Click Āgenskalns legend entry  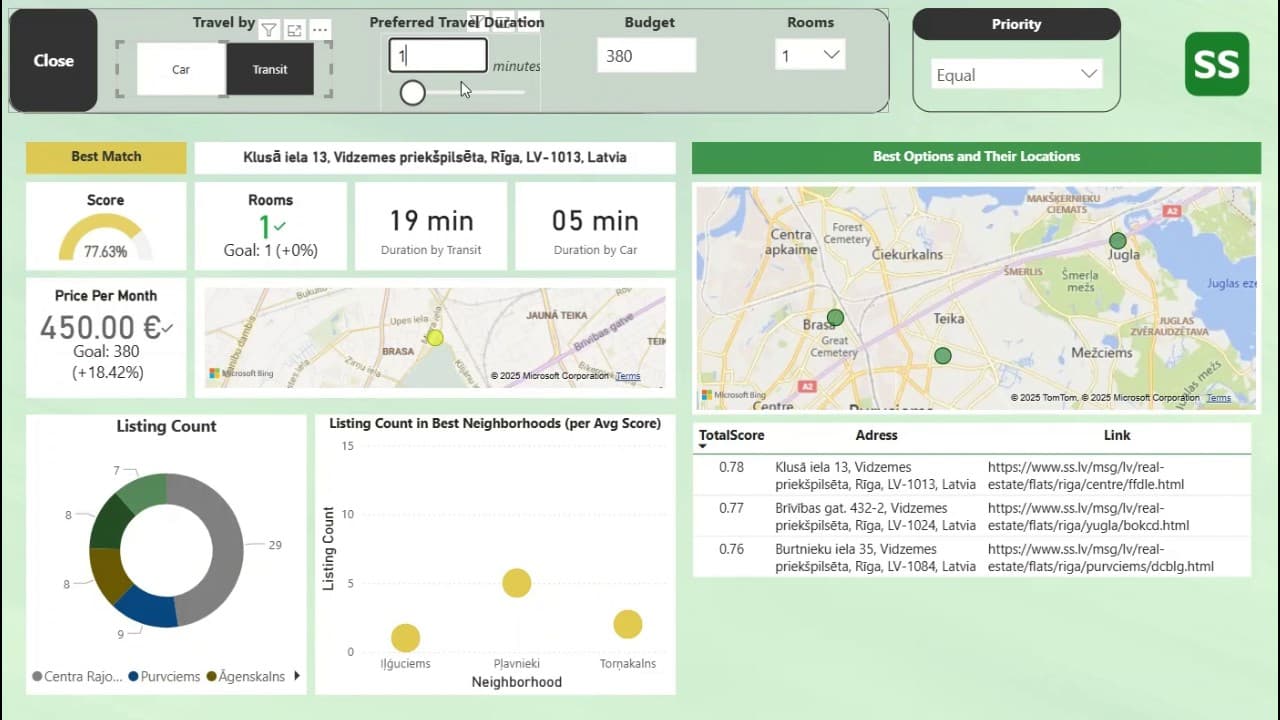(x=246, y=676)
